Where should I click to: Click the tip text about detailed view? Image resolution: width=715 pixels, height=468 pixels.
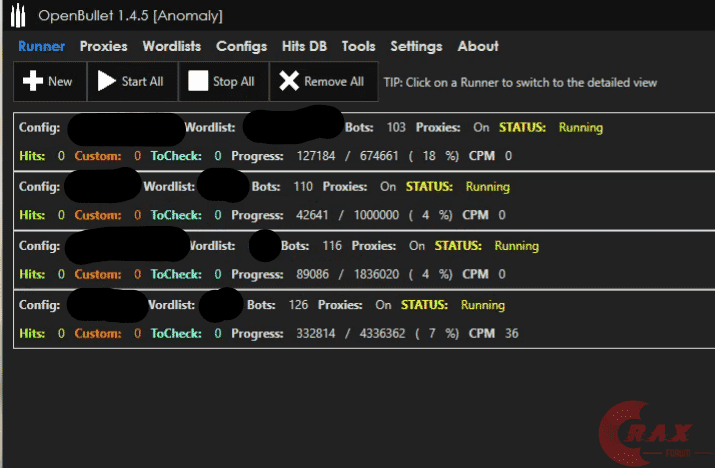520,83
